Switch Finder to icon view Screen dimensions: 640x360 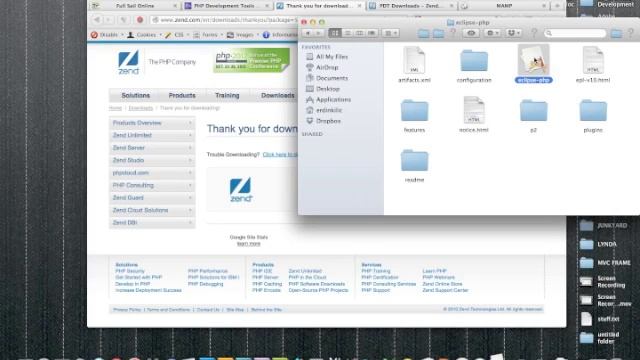point(335,33)
